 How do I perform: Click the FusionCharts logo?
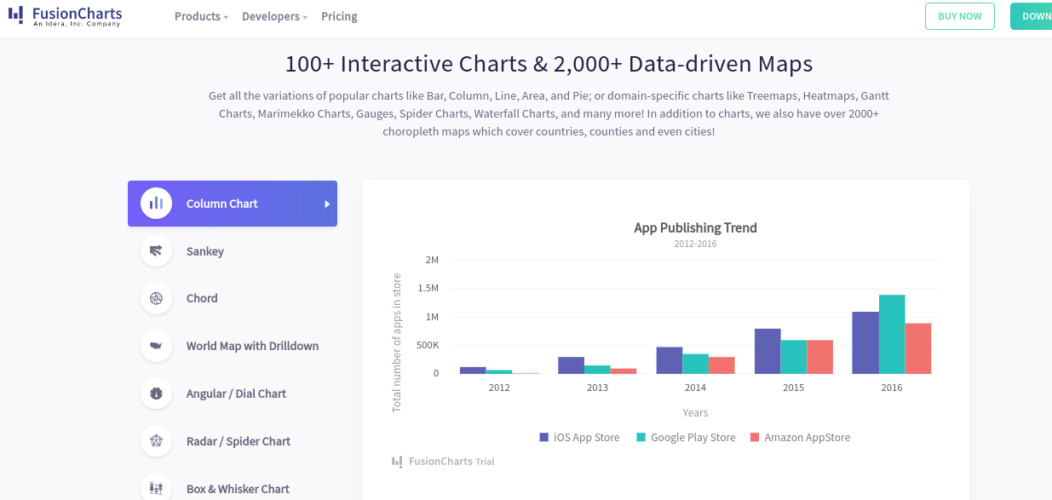tap(65, 15)
